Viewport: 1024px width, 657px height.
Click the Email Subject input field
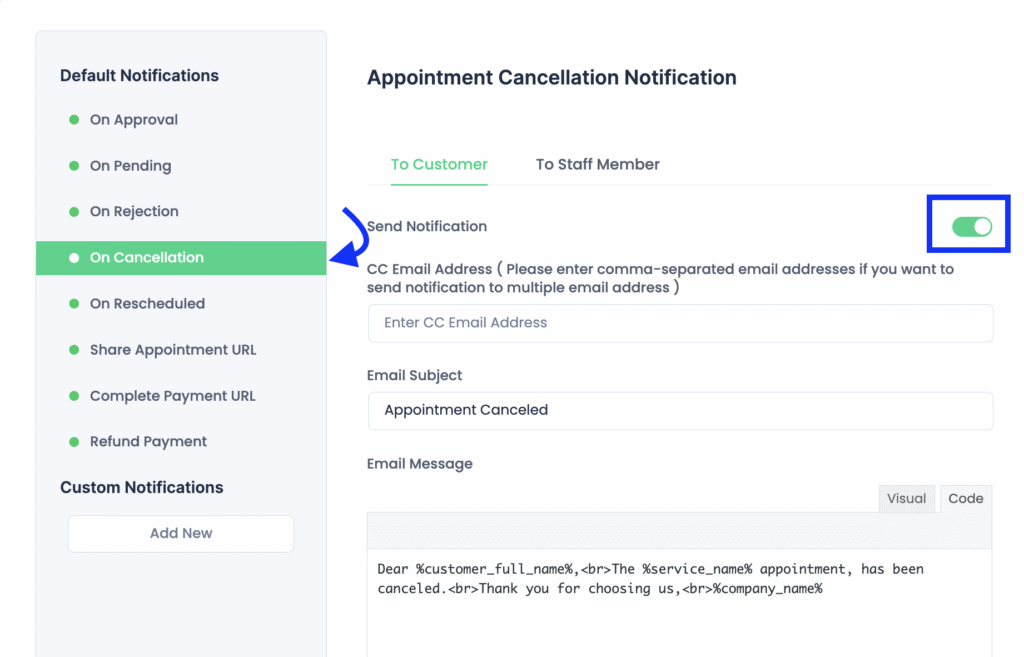(680, 410)
